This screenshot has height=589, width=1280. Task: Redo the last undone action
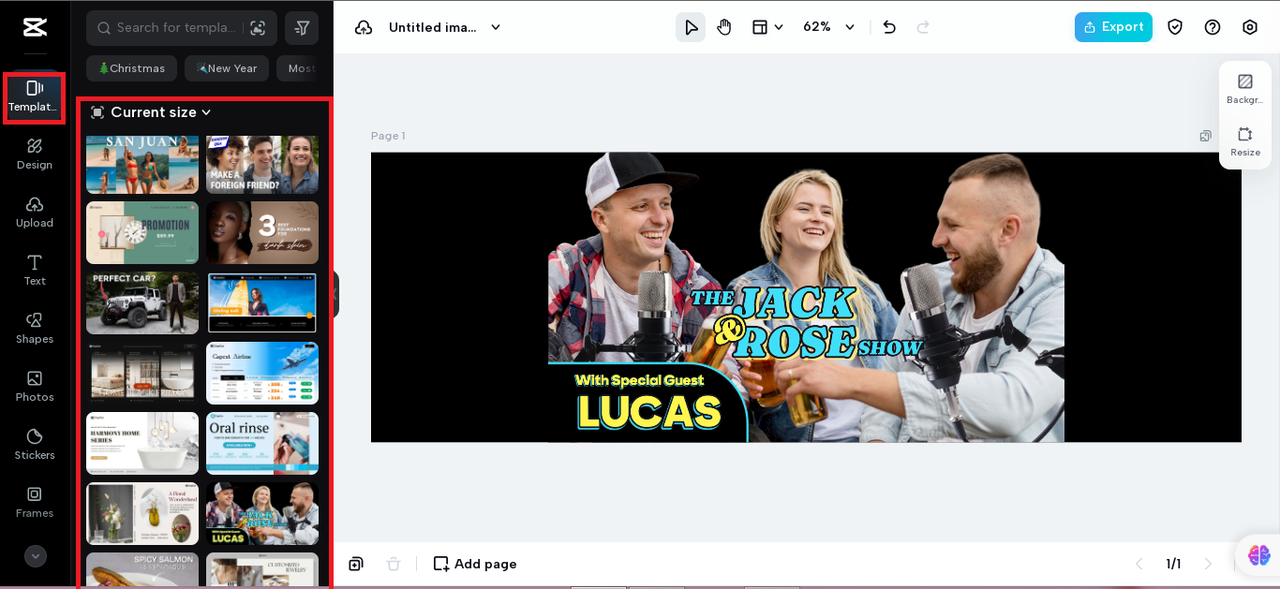point(923,27)
